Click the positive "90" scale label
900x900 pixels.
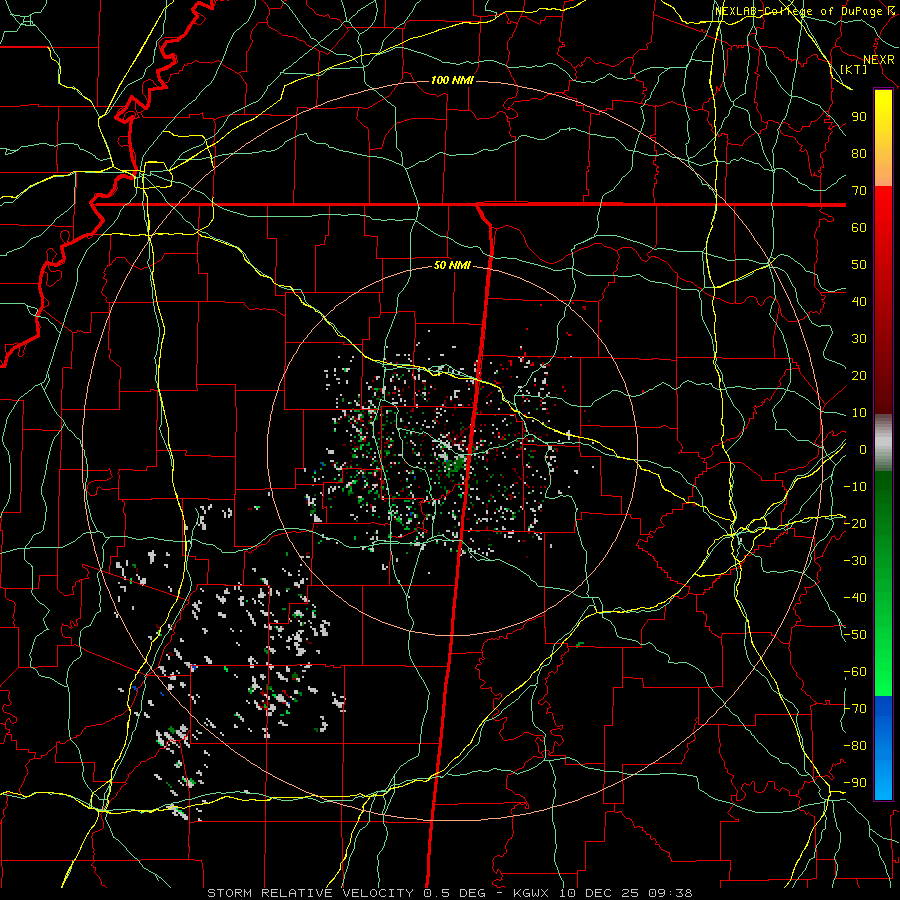pyautogui.click(x=859, y=117)
